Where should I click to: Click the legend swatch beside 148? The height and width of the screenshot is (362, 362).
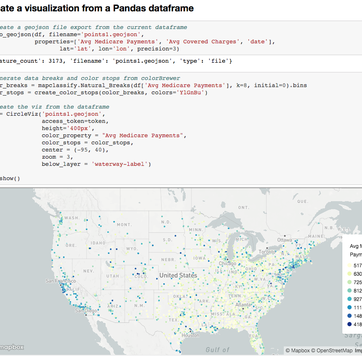pos(349,316)
